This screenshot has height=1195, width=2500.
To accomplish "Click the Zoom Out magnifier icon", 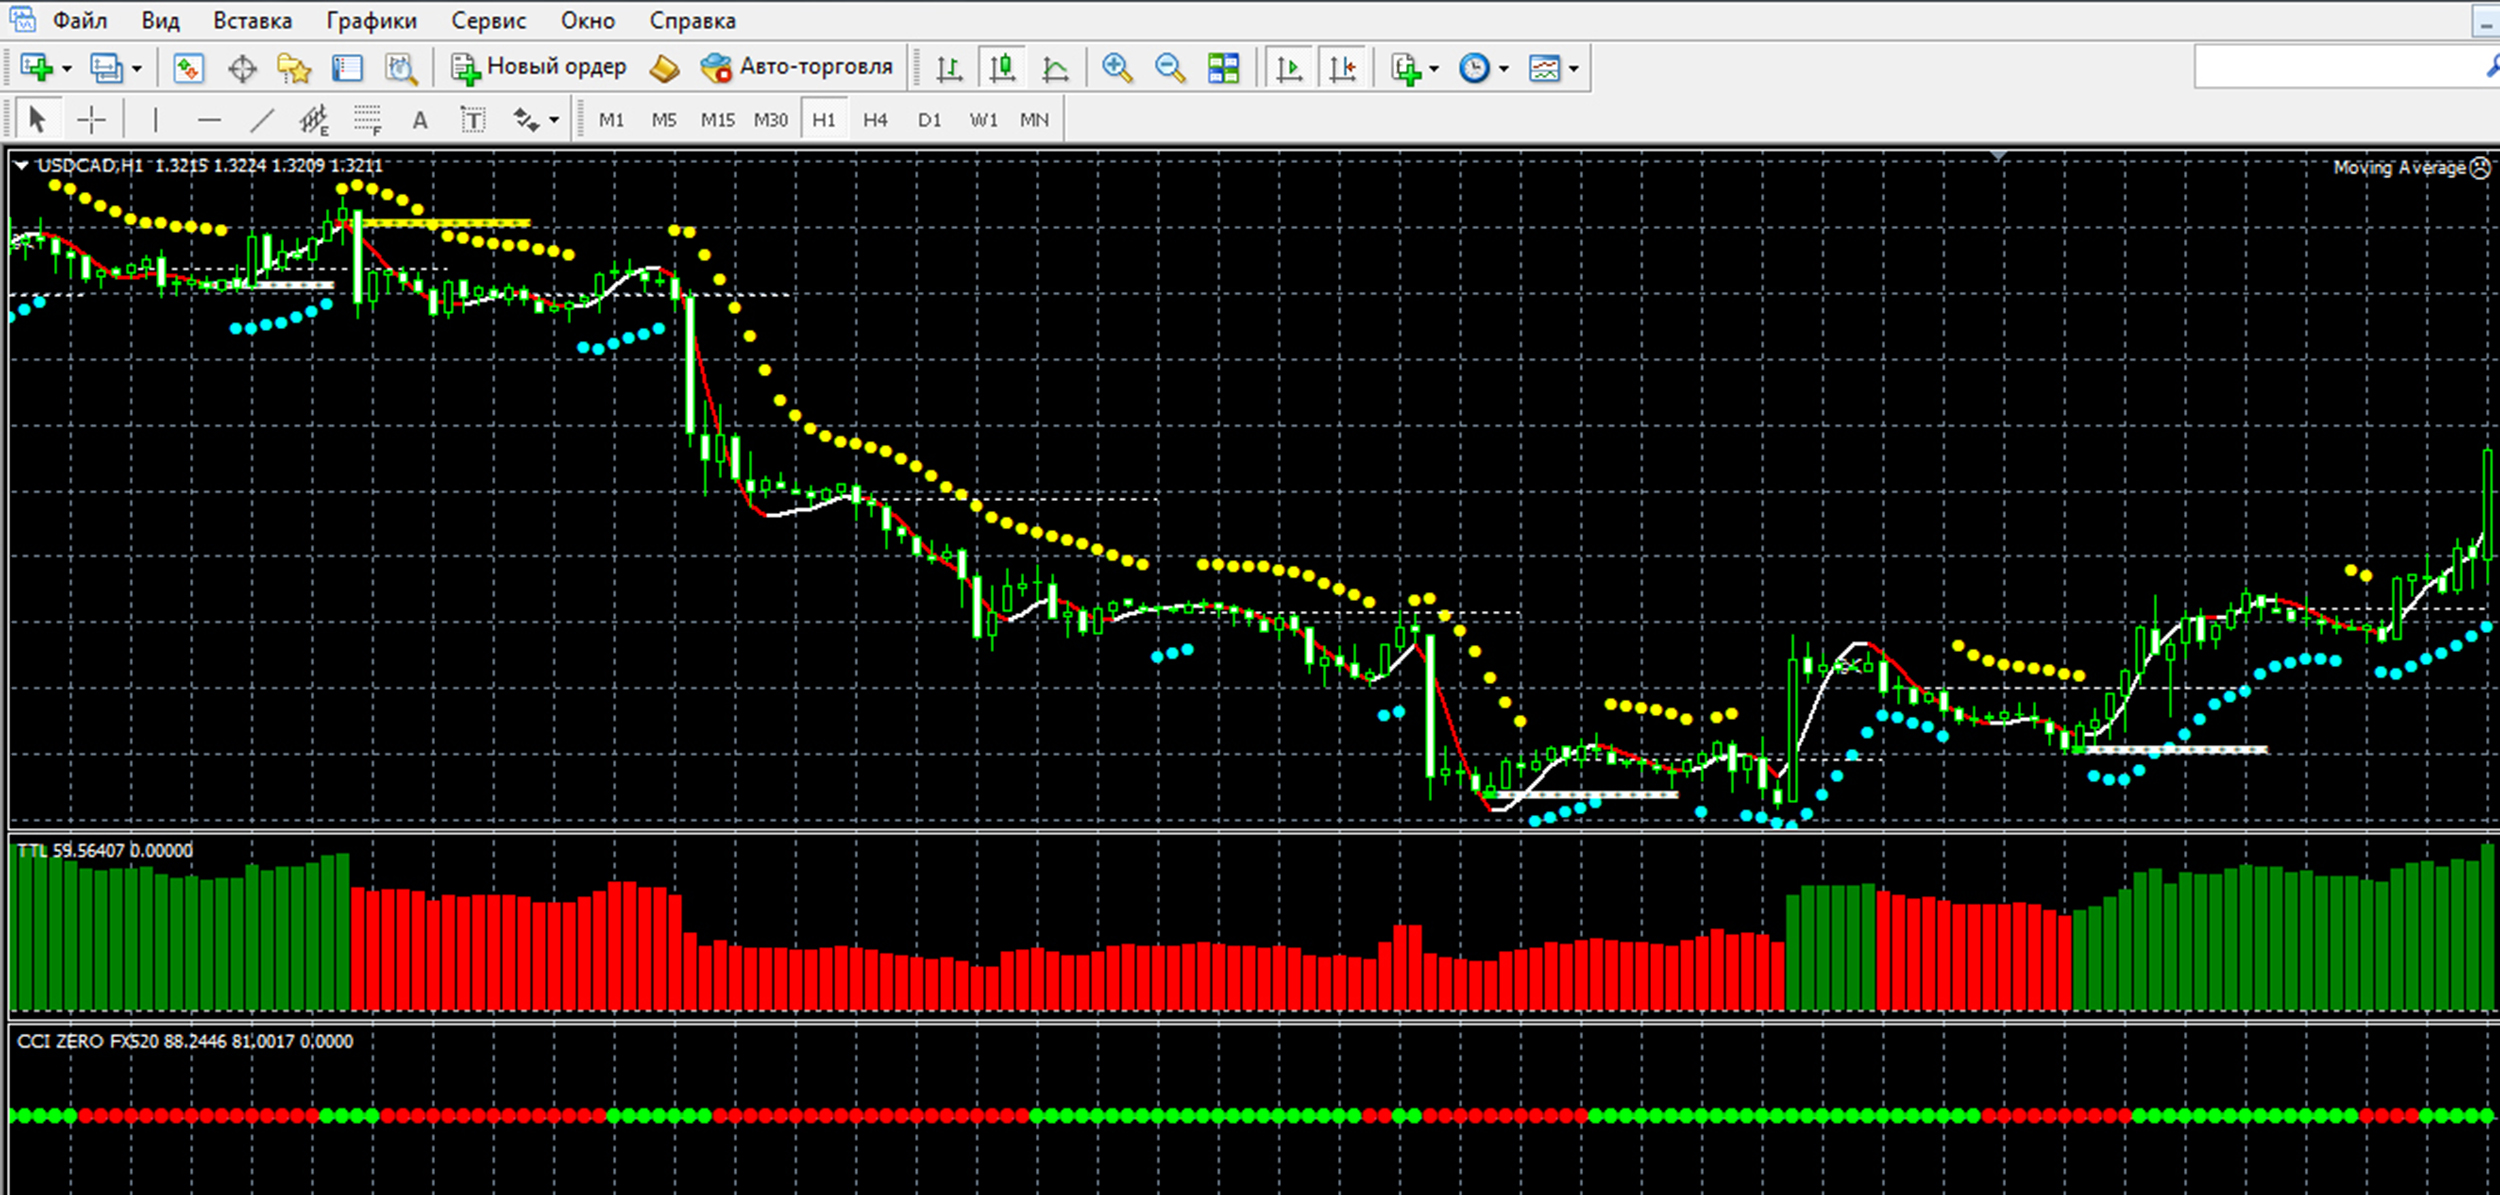I will point(1169,68).
